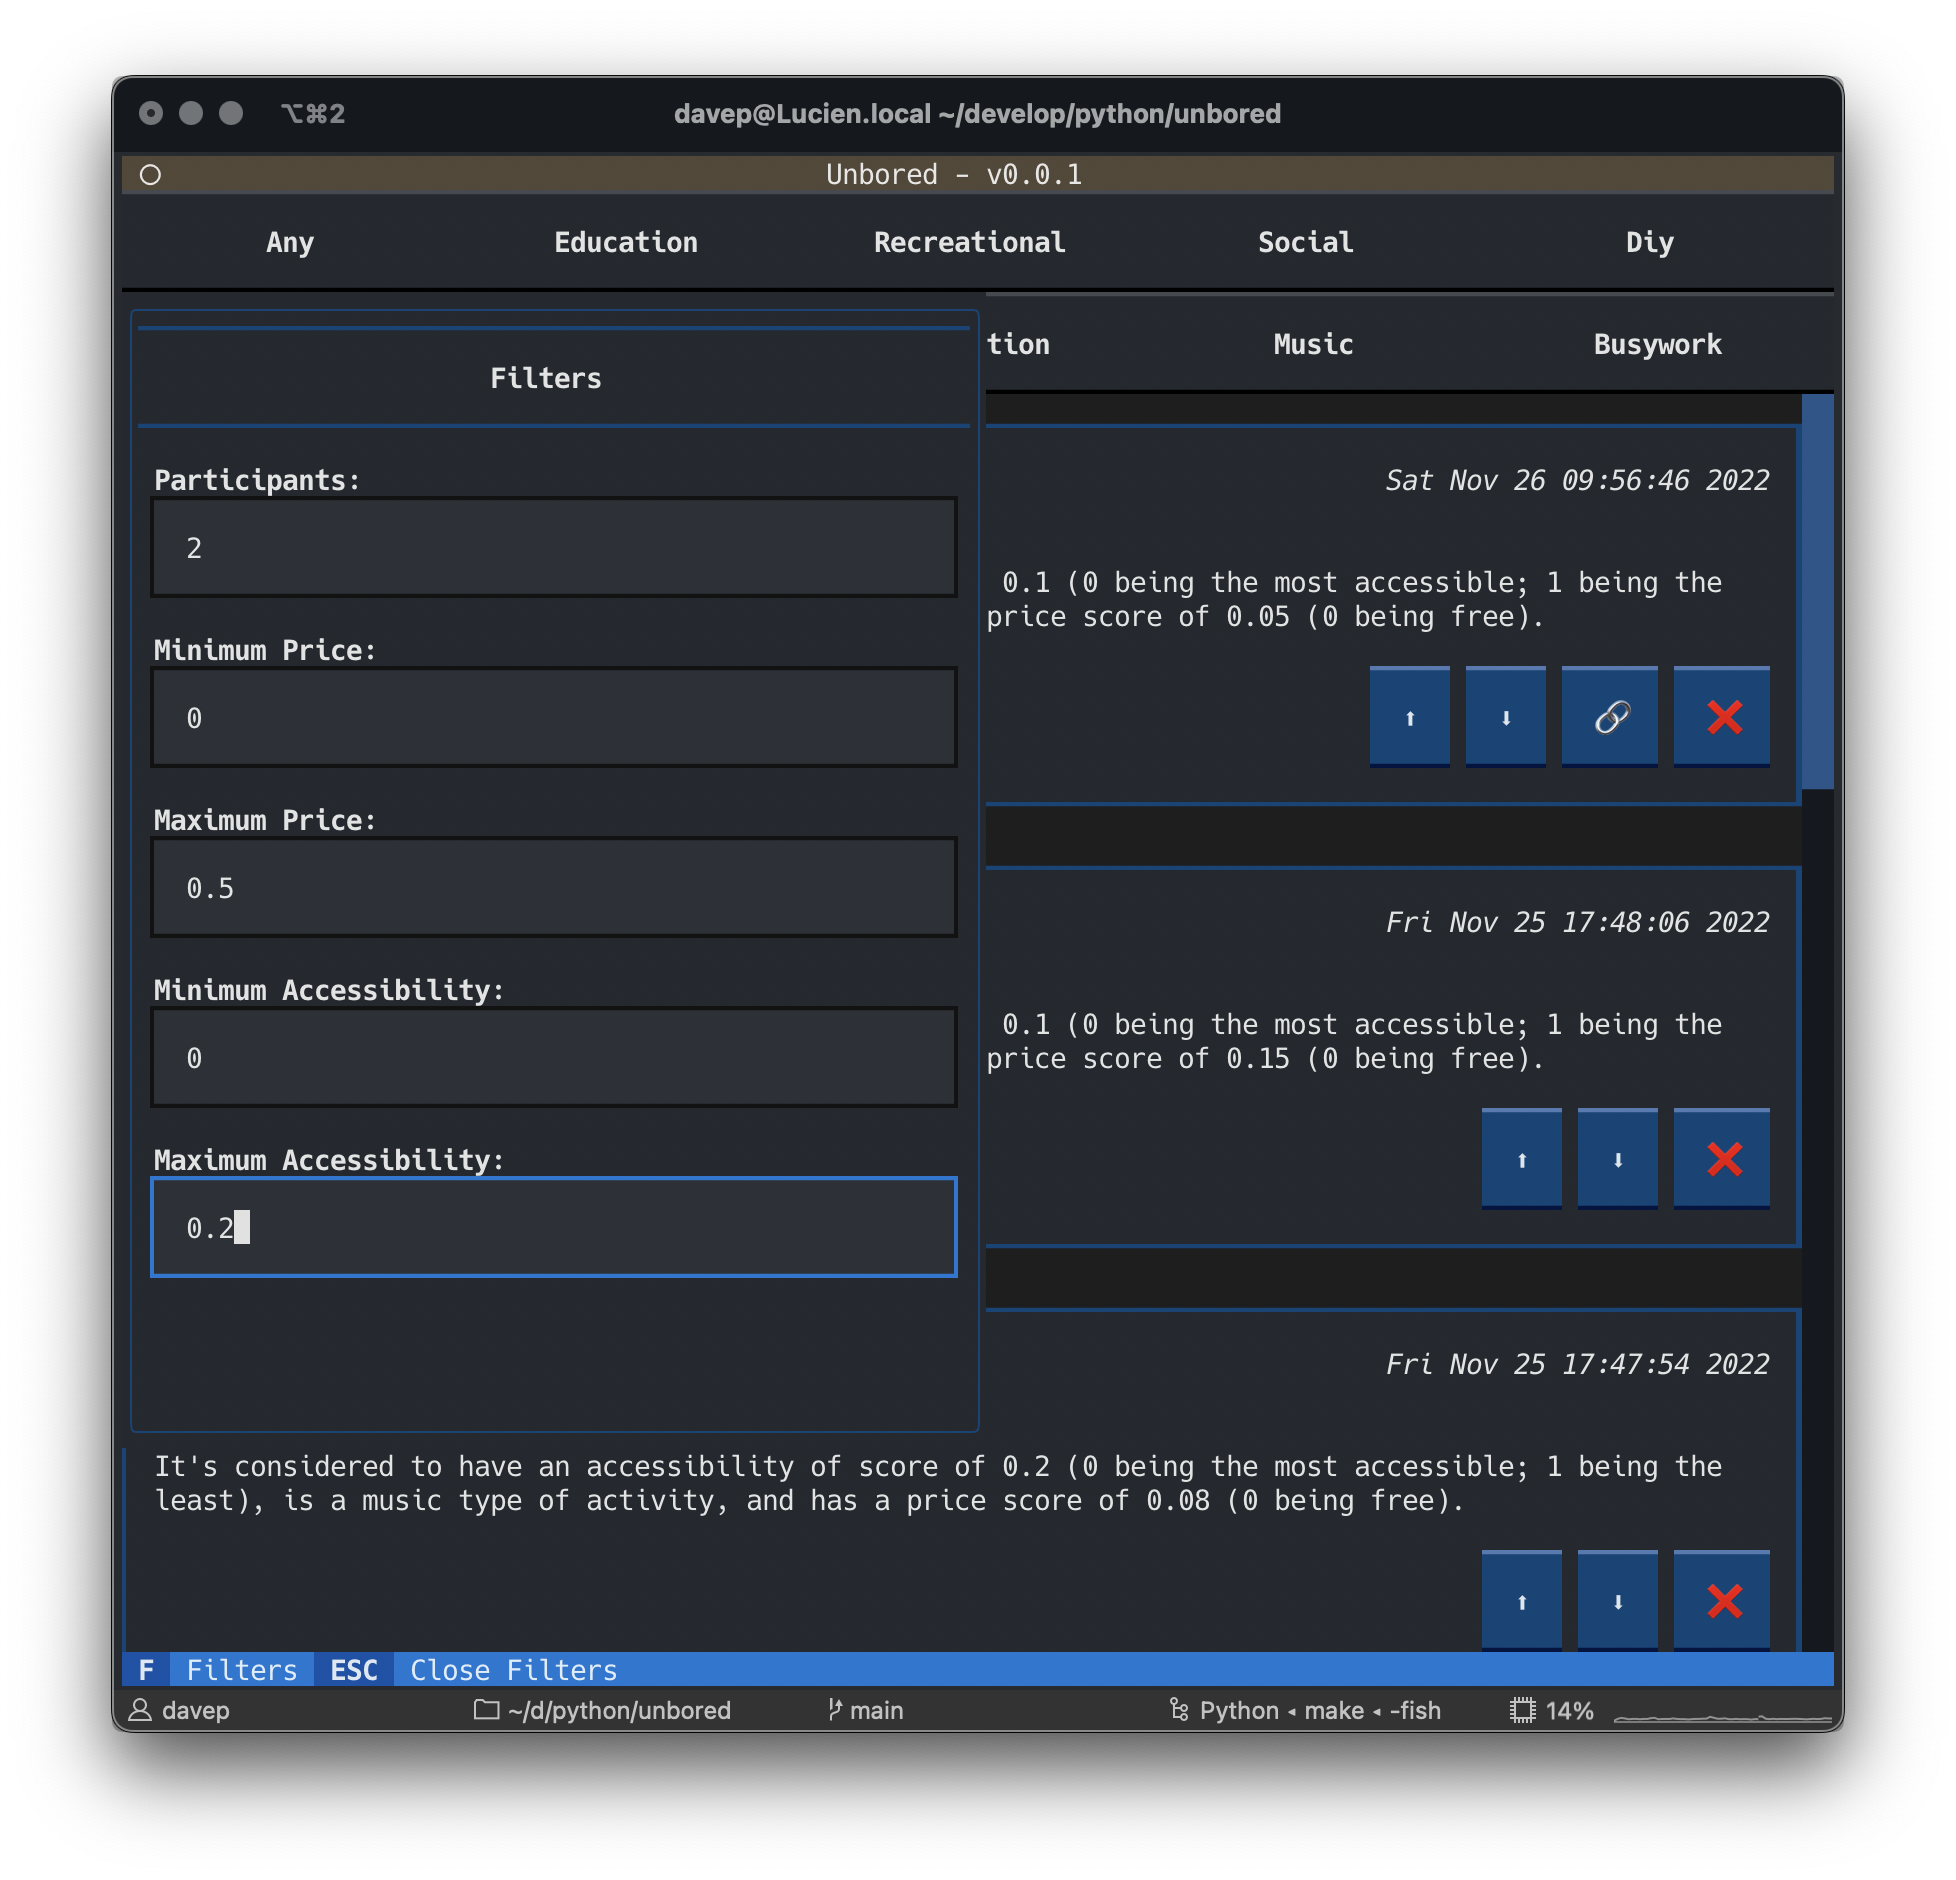Delete the bottom music activity with red X
The height and width of the screenshot is (1880, 1956).
1721,1599
